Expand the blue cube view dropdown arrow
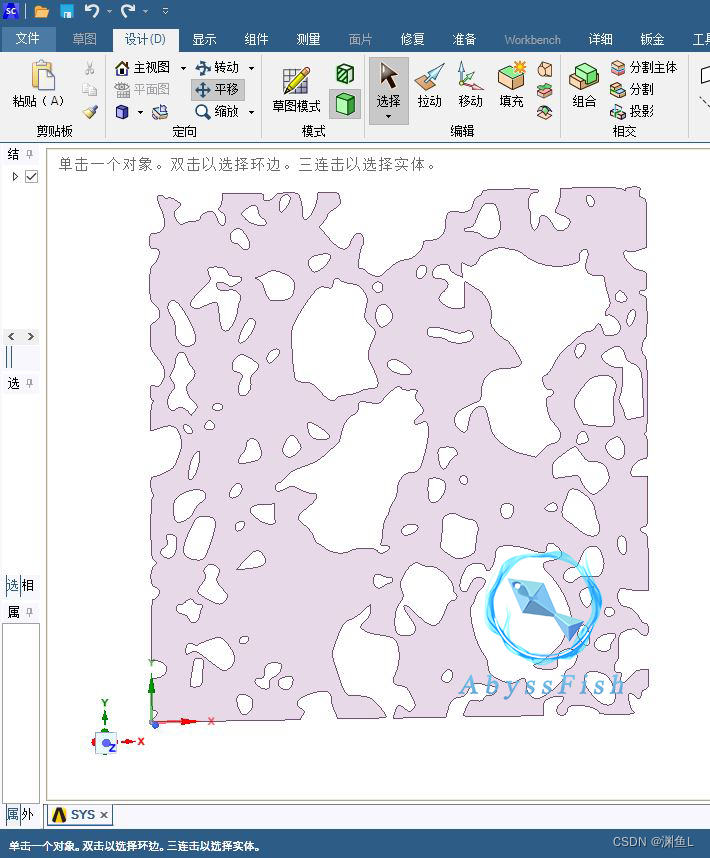 [x=141, y=112]
